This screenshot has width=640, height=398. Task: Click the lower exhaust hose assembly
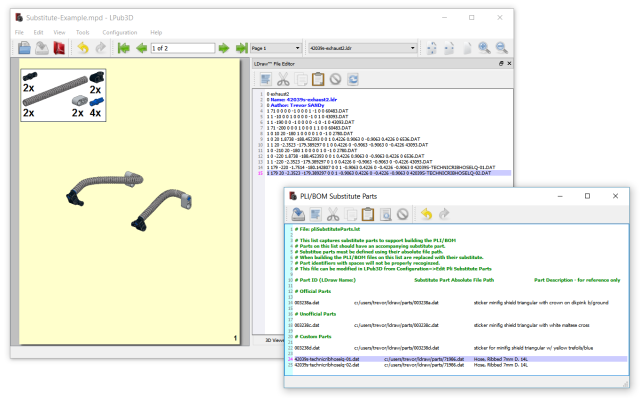(162, 210)
